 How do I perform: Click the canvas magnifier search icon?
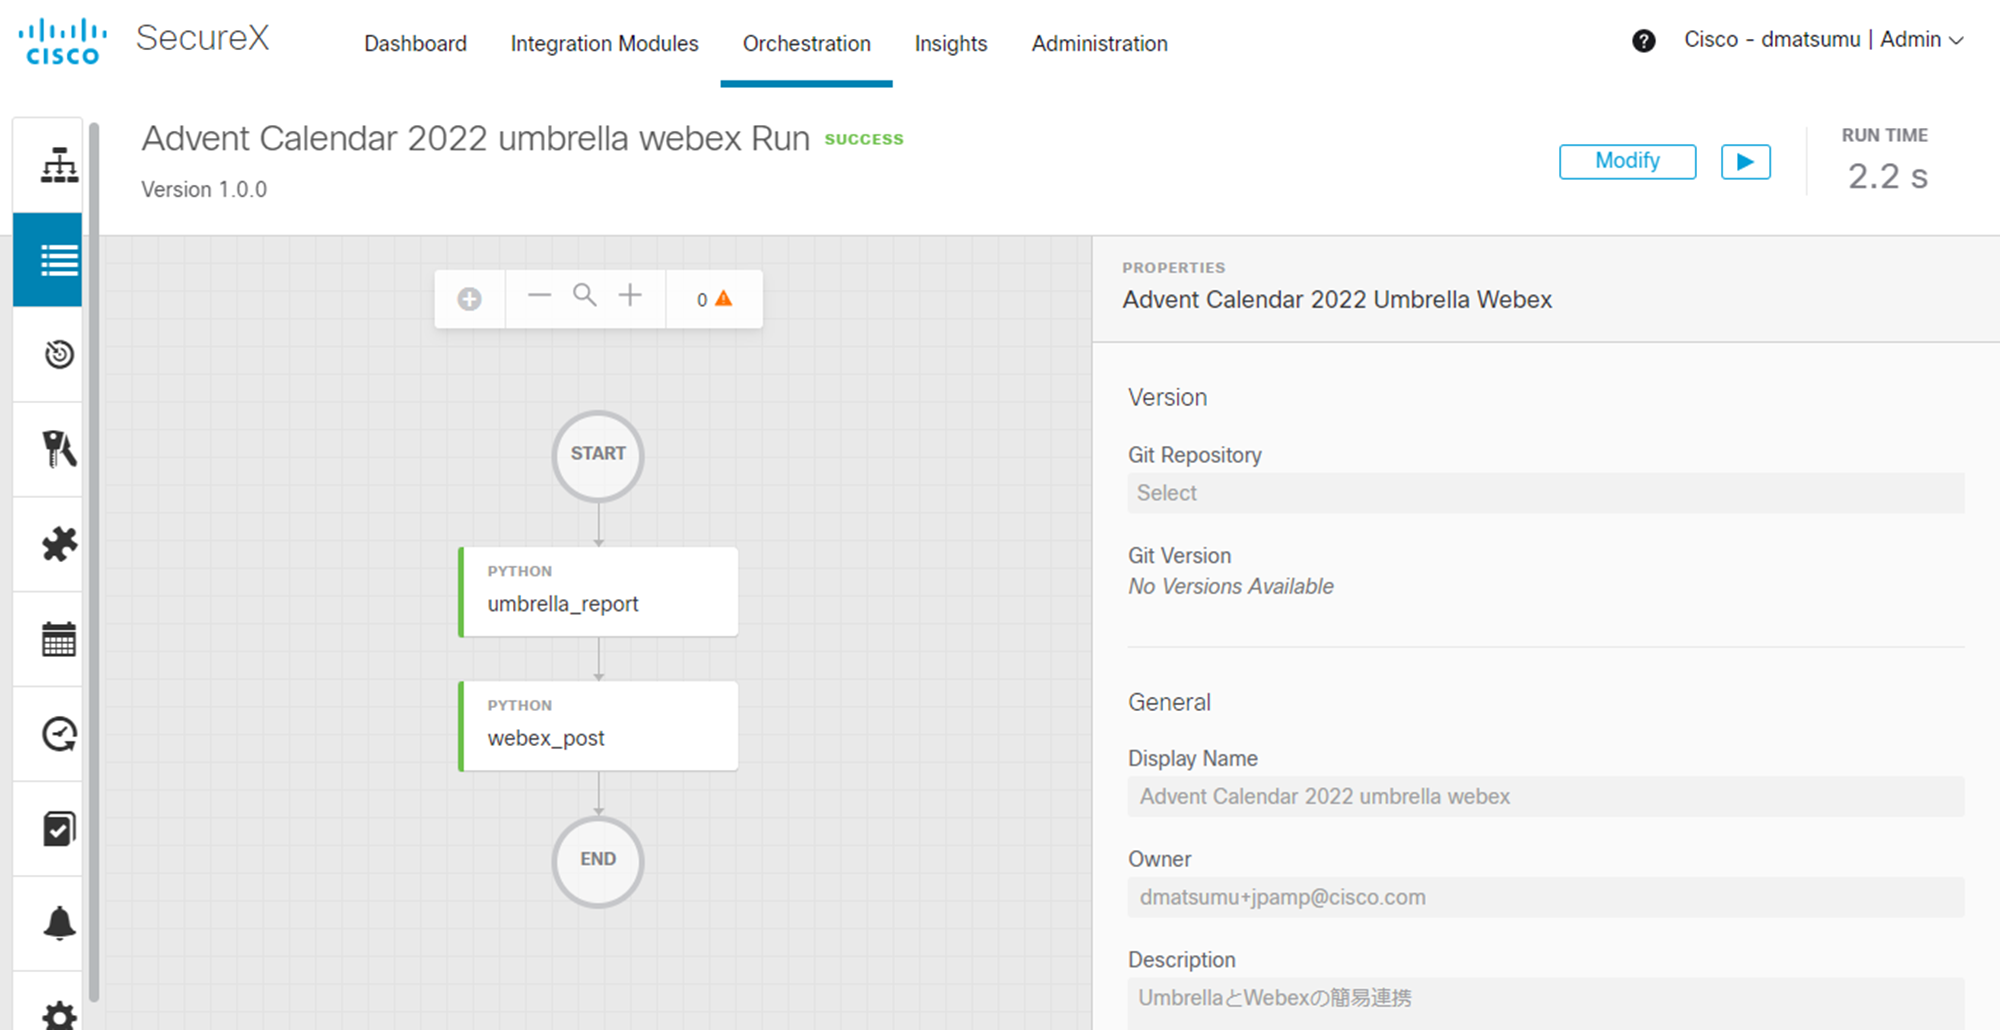tap(585, 295)
